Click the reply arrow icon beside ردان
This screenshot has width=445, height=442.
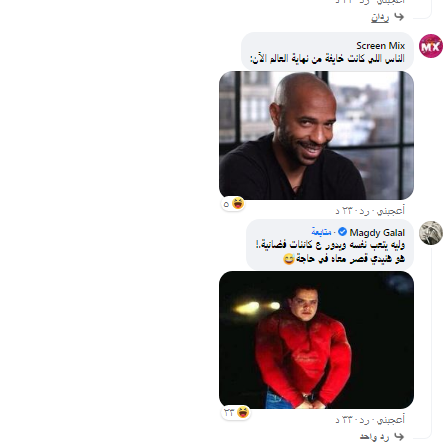click(399, 17)
